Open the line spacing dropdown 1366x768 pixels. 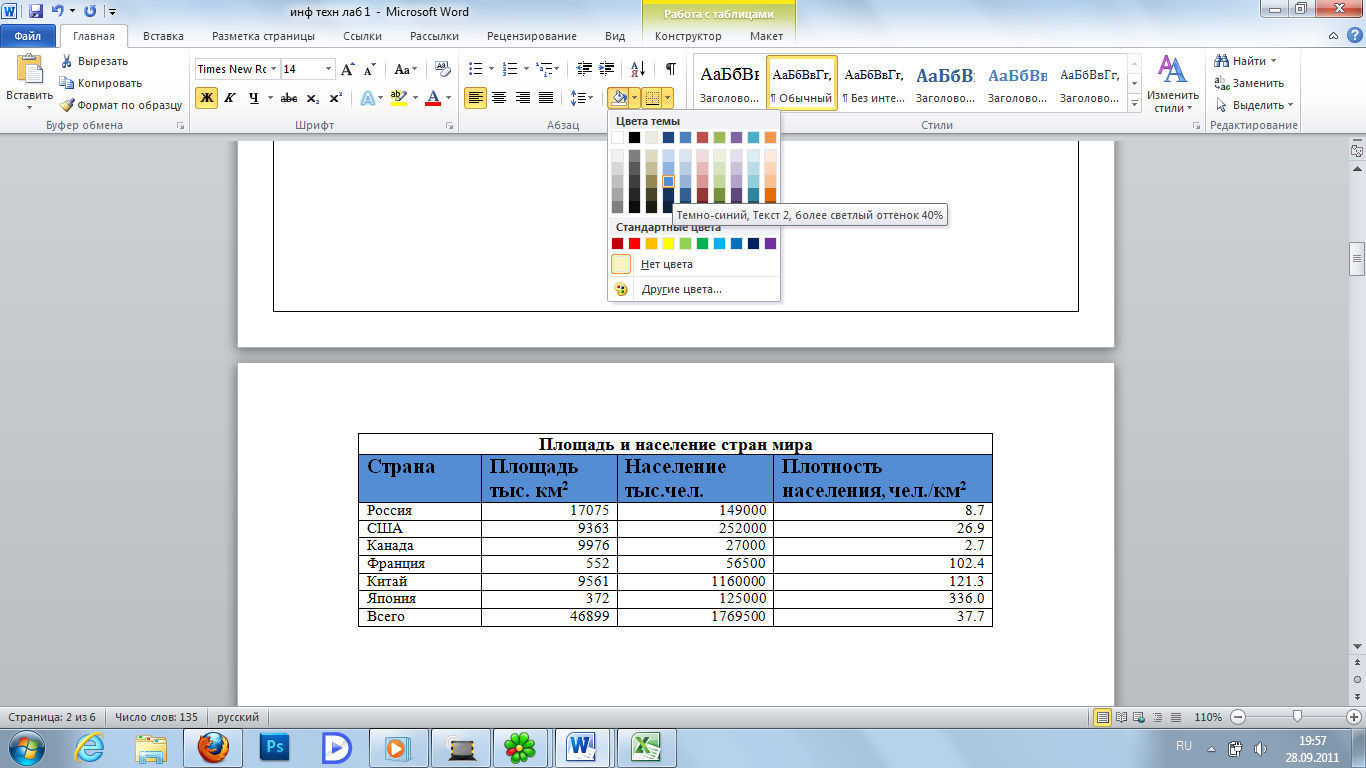coord(582,98)
